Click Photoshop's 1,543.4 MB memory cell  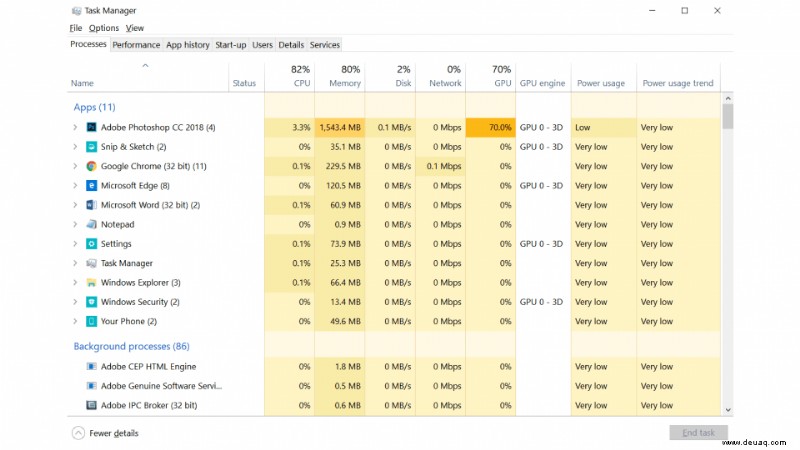click(x=340, y=127)
